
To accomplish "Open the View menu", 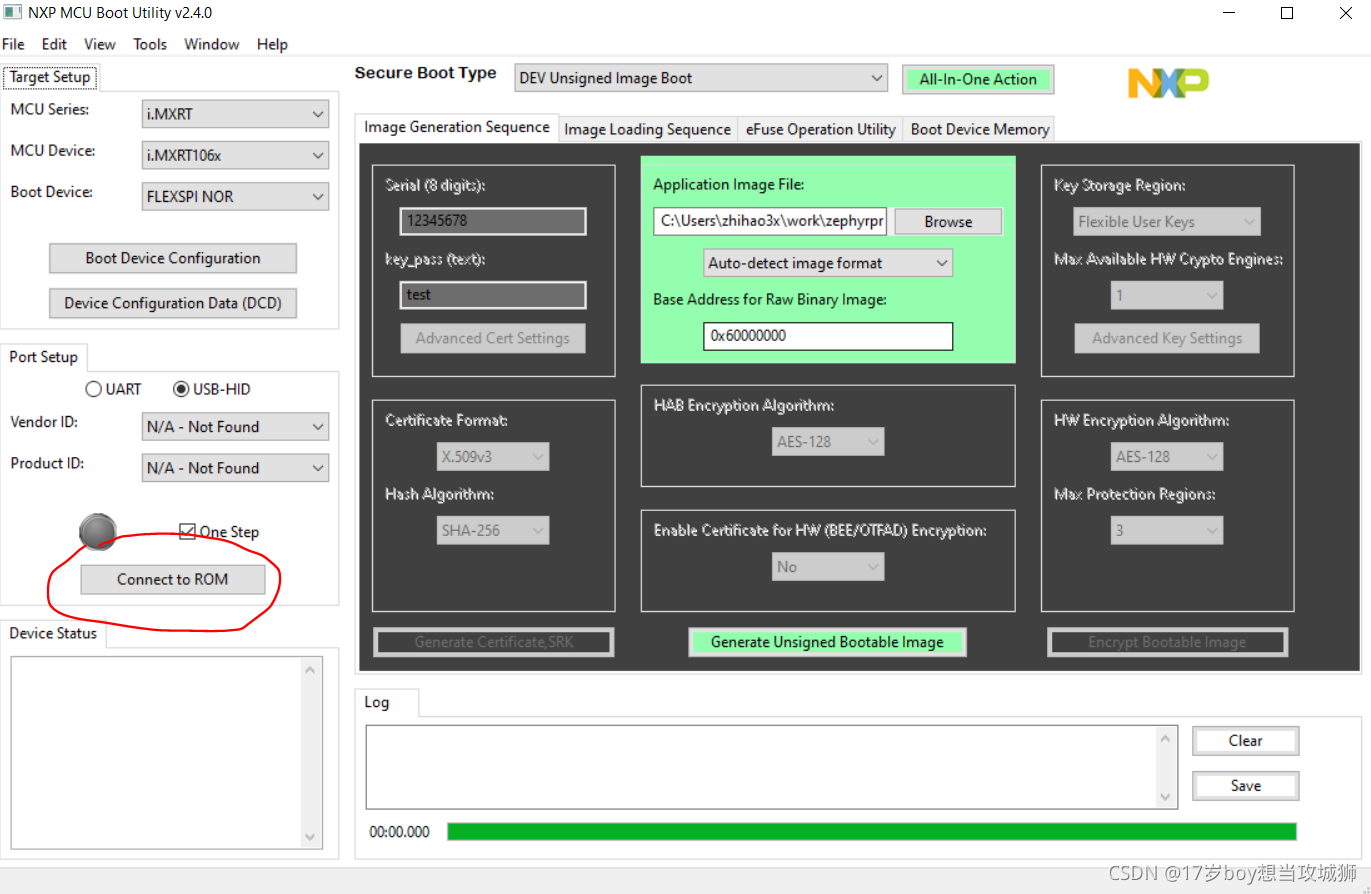I will pos(99,44).
